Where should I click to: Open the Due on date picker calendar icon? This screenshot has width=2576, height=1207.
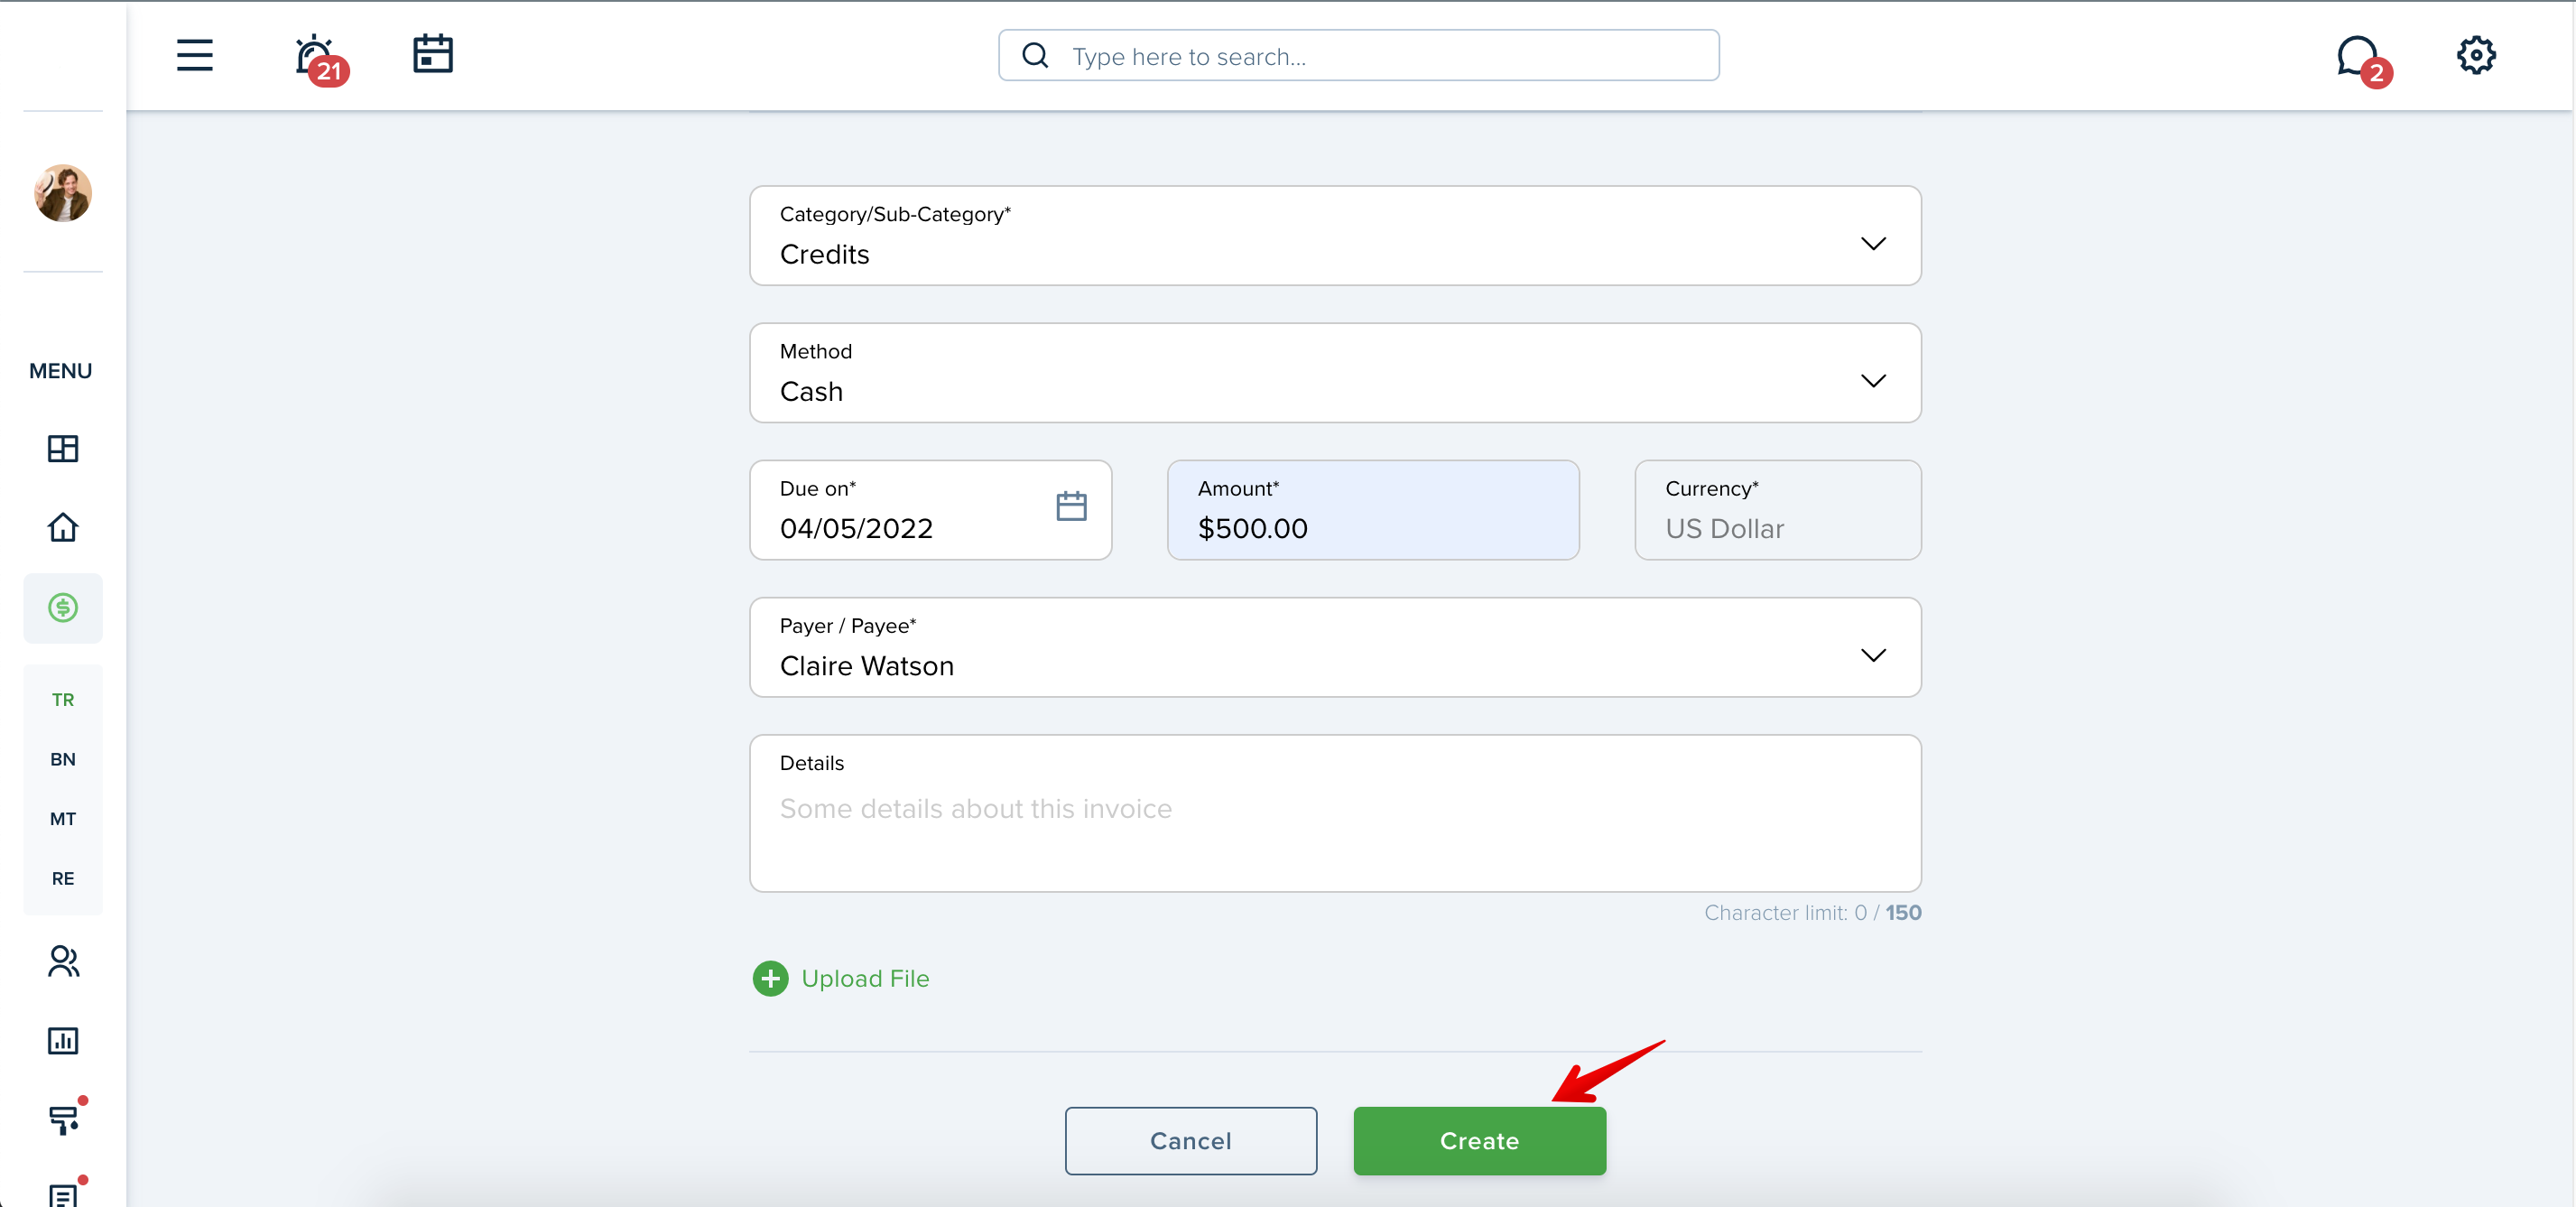[1071, 506]
